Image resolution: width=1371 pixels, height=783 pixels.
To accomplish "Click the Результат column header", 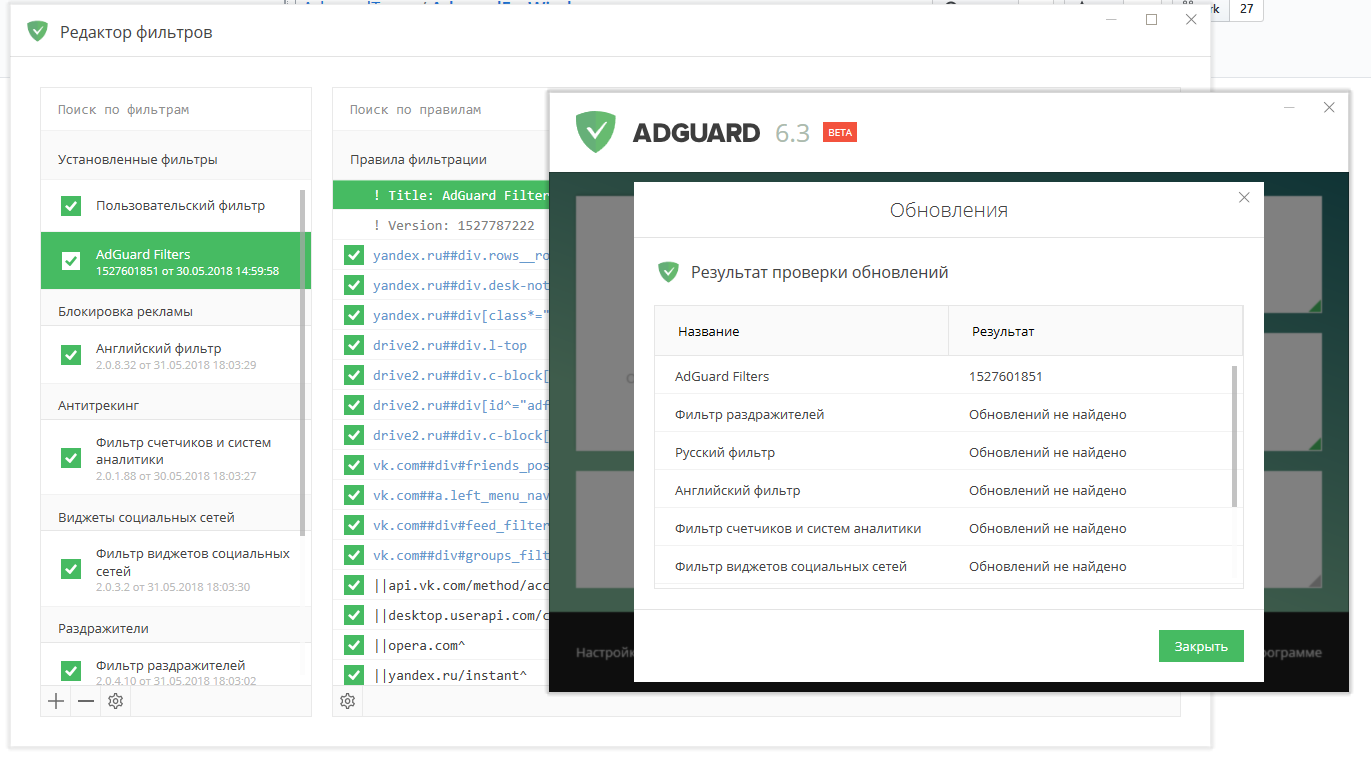I will (1095, 331).
